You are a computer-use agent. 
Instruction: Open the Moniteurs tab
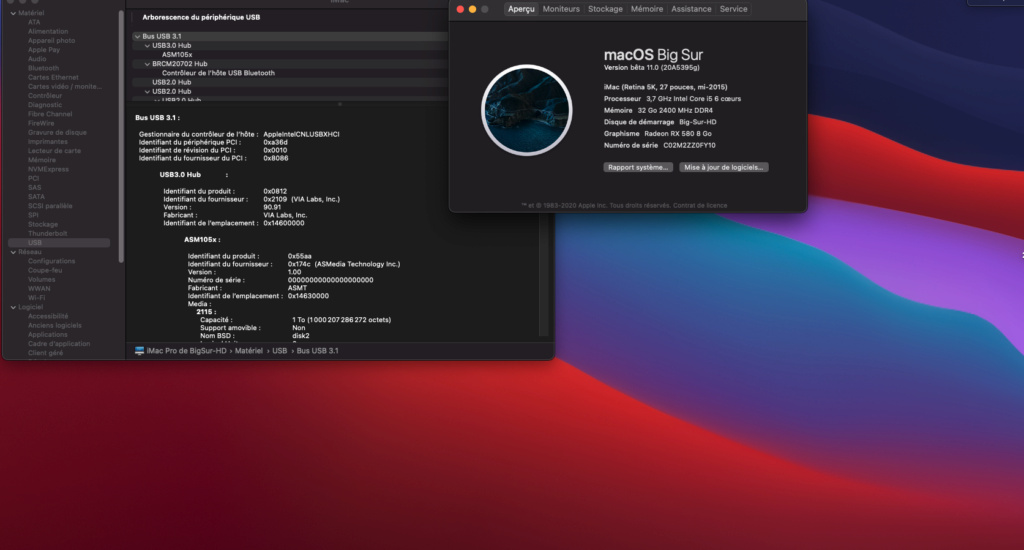561,9
